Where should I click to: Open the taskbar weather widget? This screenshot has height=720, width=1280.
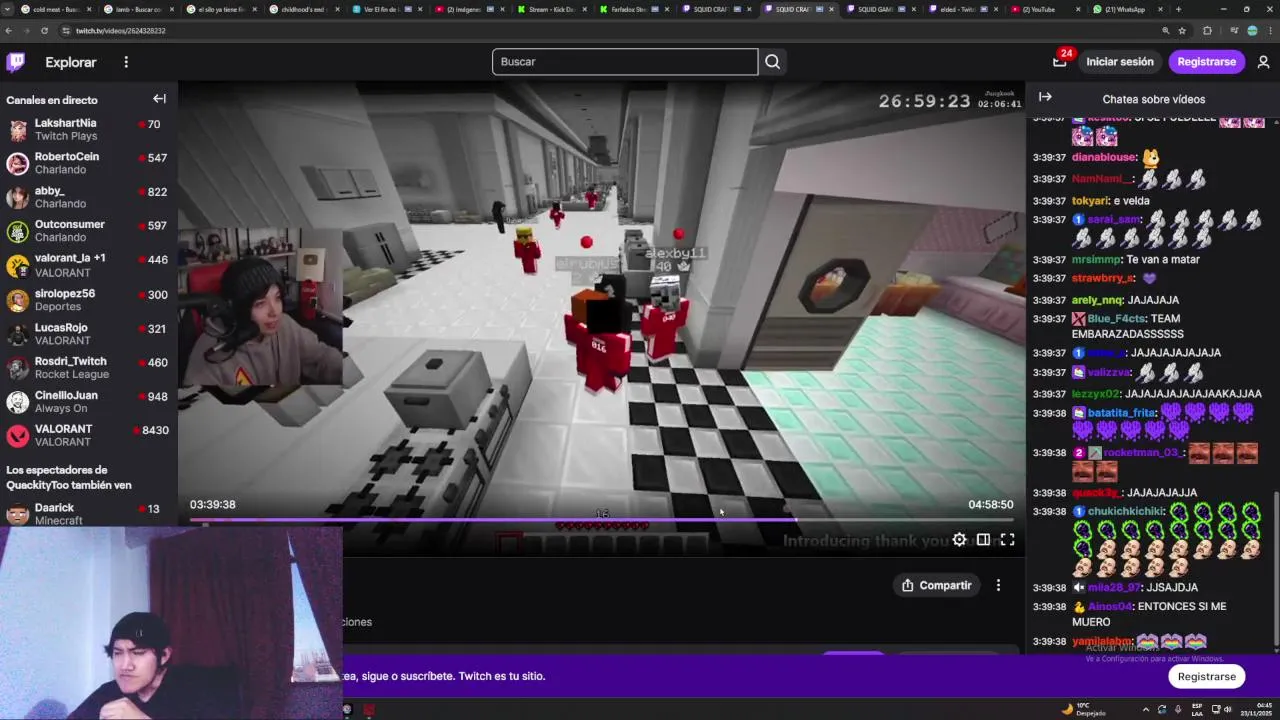point(1083,709)
